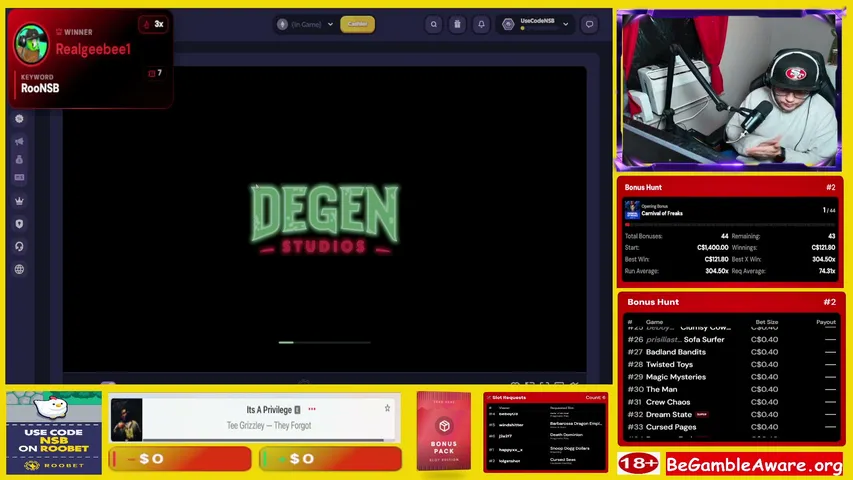Click the Carnival of Freaks bonus progress bar
This screenshot has width=853, height=480.
(730, 224)
